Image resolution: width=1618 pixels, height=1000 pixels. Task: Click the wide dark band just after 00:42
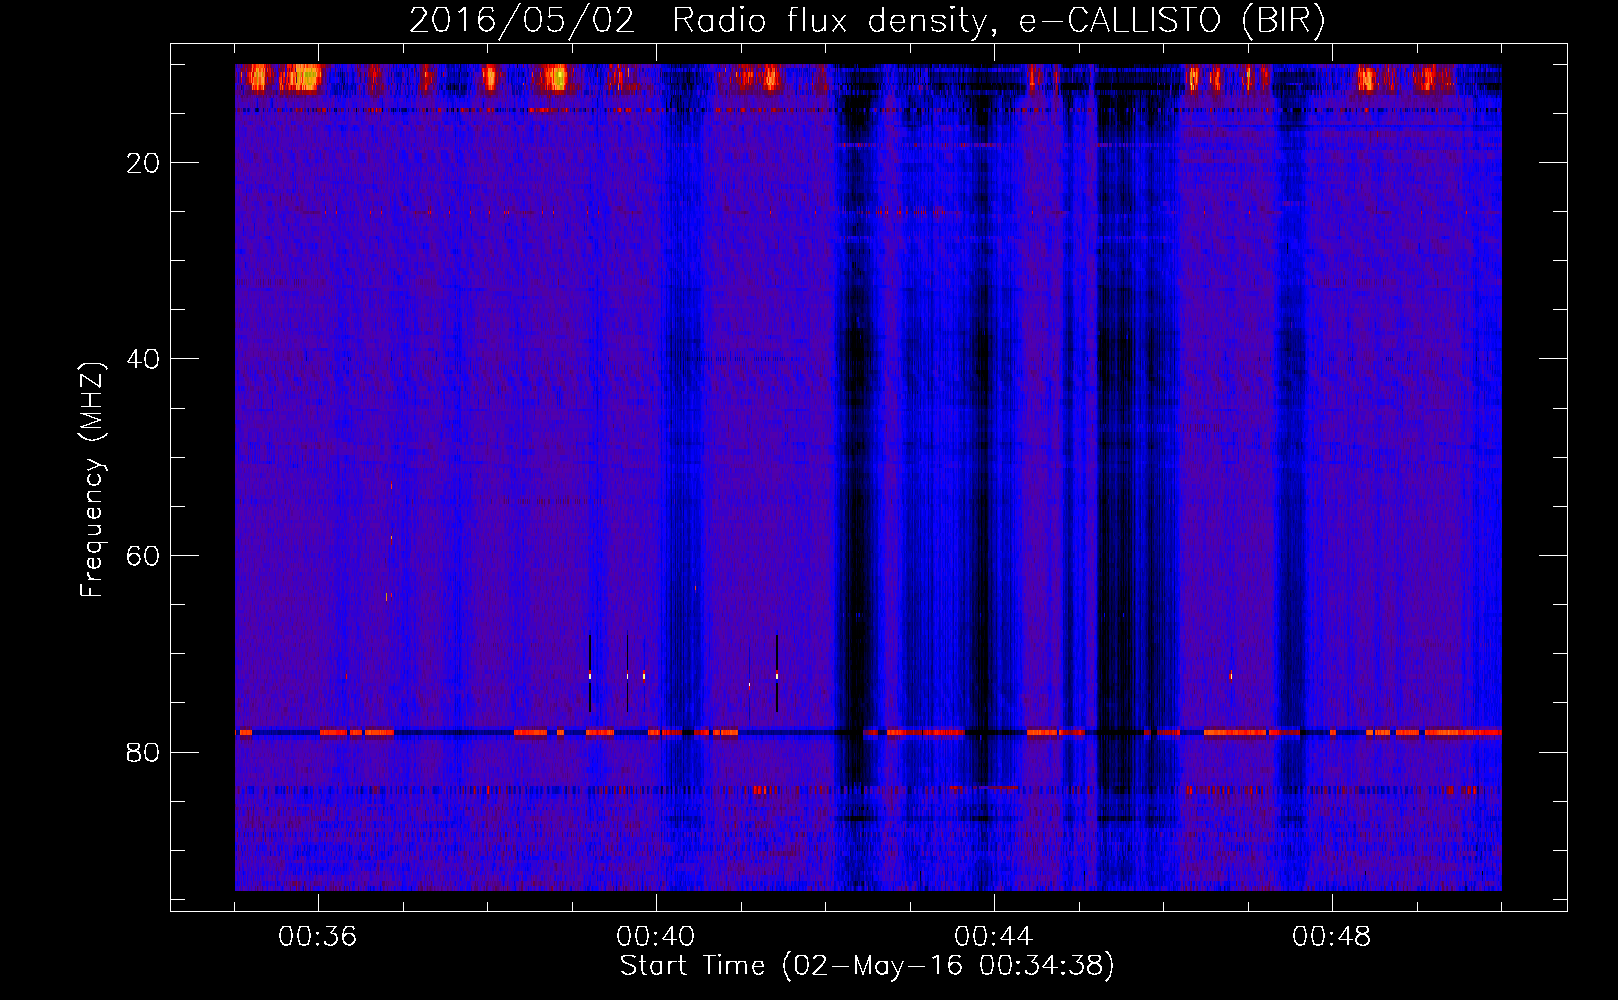tap(855, 450)
